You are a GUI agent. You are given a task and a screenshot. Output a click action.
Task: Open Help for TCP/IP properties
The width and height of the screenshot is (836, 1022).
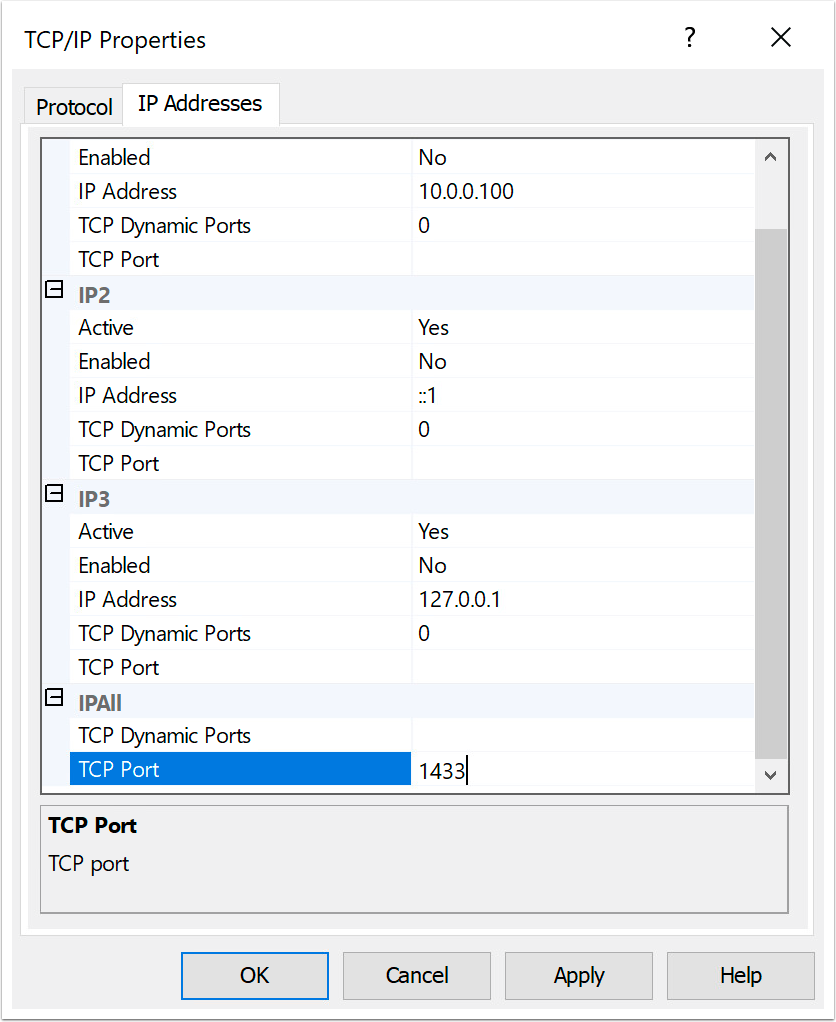click(x=740, y=975)
